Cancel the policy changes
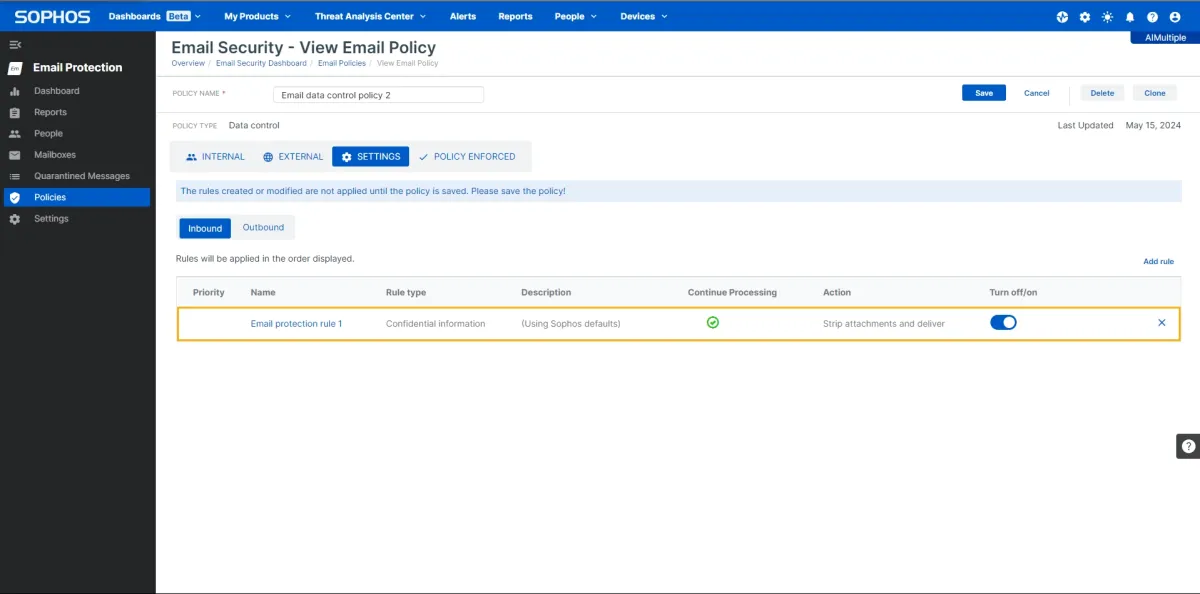This screenshot has height=594, width=1200. point(1037,93)
